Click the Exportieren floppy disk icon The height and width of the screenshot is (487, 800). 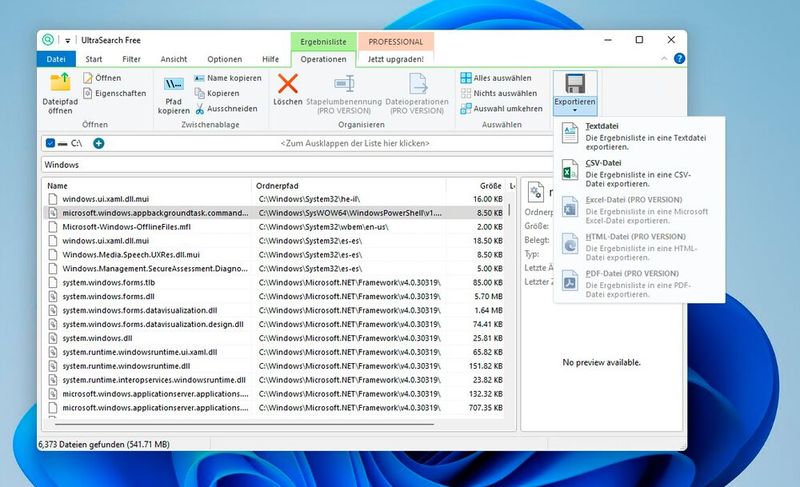[575, 84]
